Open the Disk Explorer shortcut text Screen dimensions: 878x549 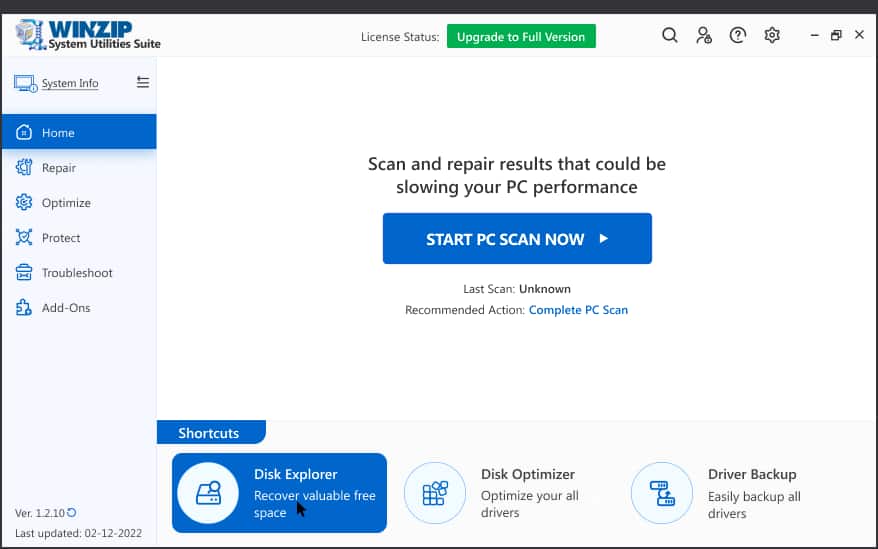tap(314, 493)
